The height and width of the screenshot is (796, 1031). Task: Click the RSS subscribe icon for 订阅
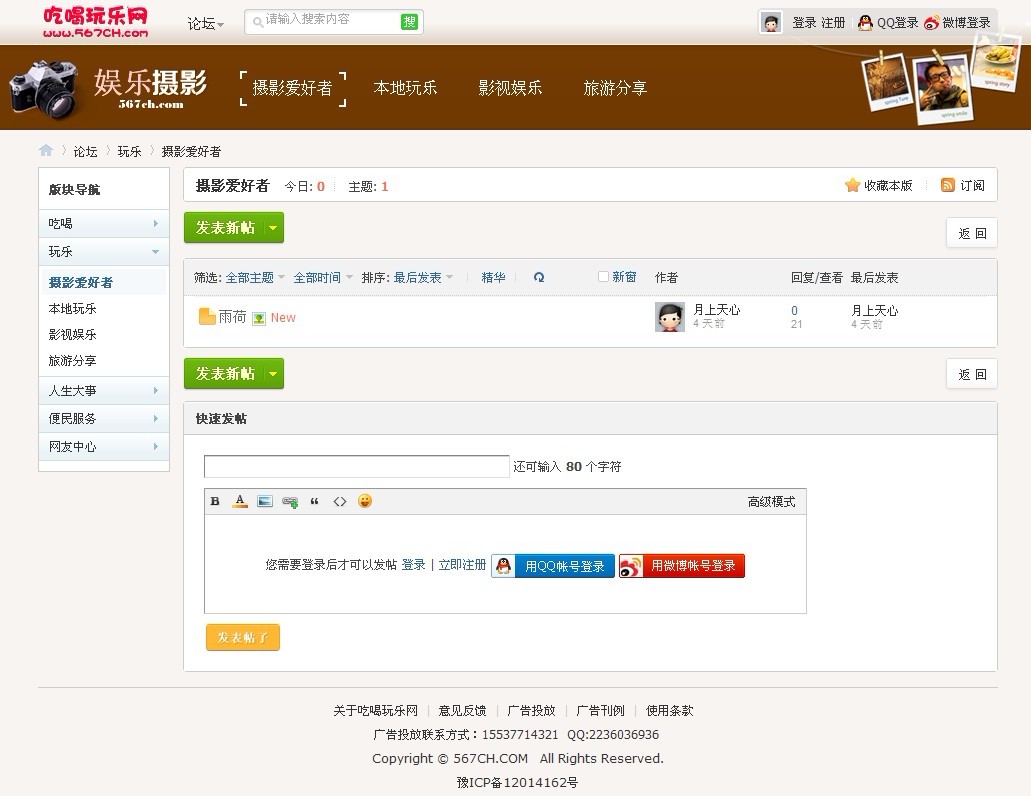click(x=946, y=185)
